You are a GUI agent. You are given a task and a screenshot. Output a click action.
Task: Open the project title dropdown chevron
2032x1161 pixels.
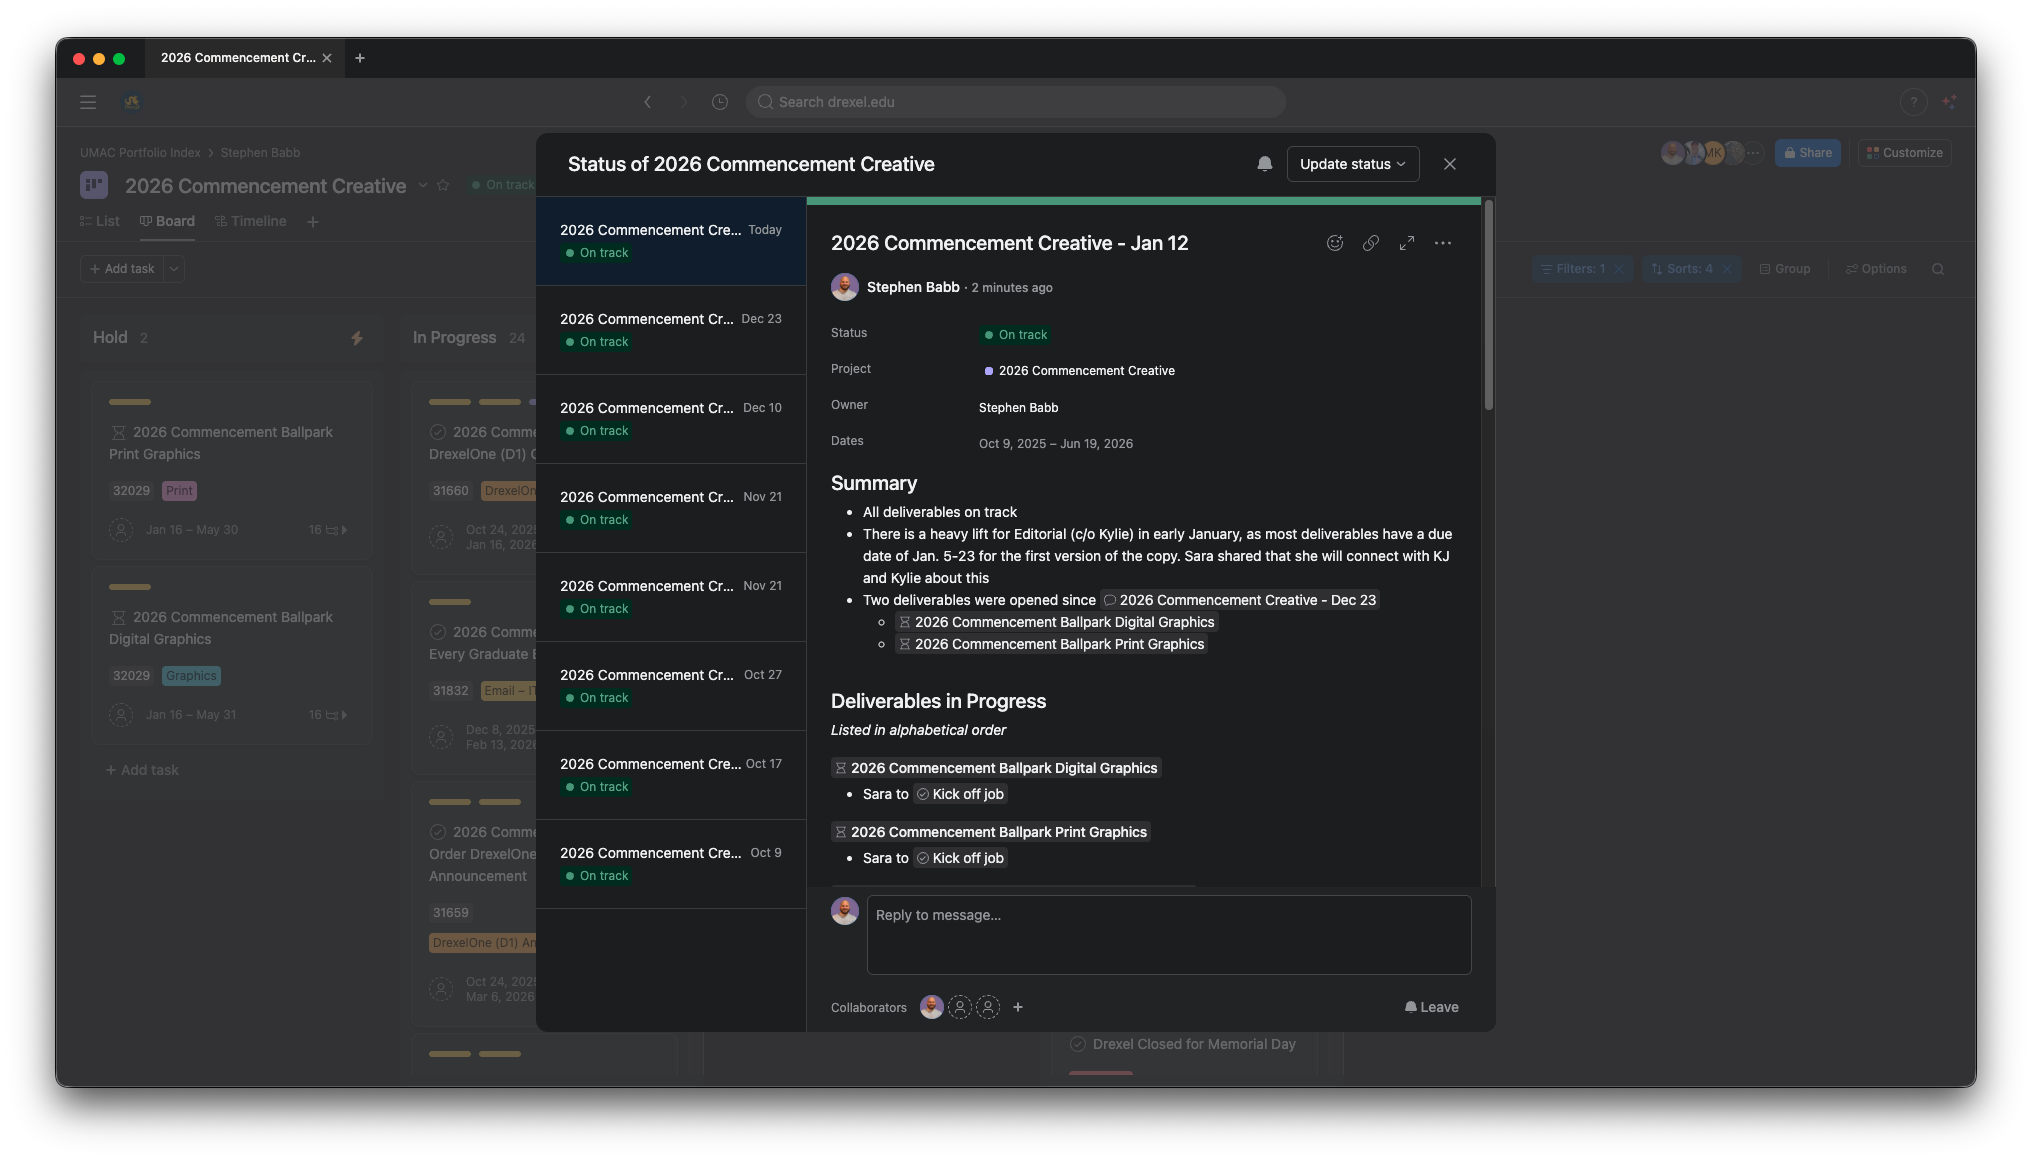tap(422, 186)
